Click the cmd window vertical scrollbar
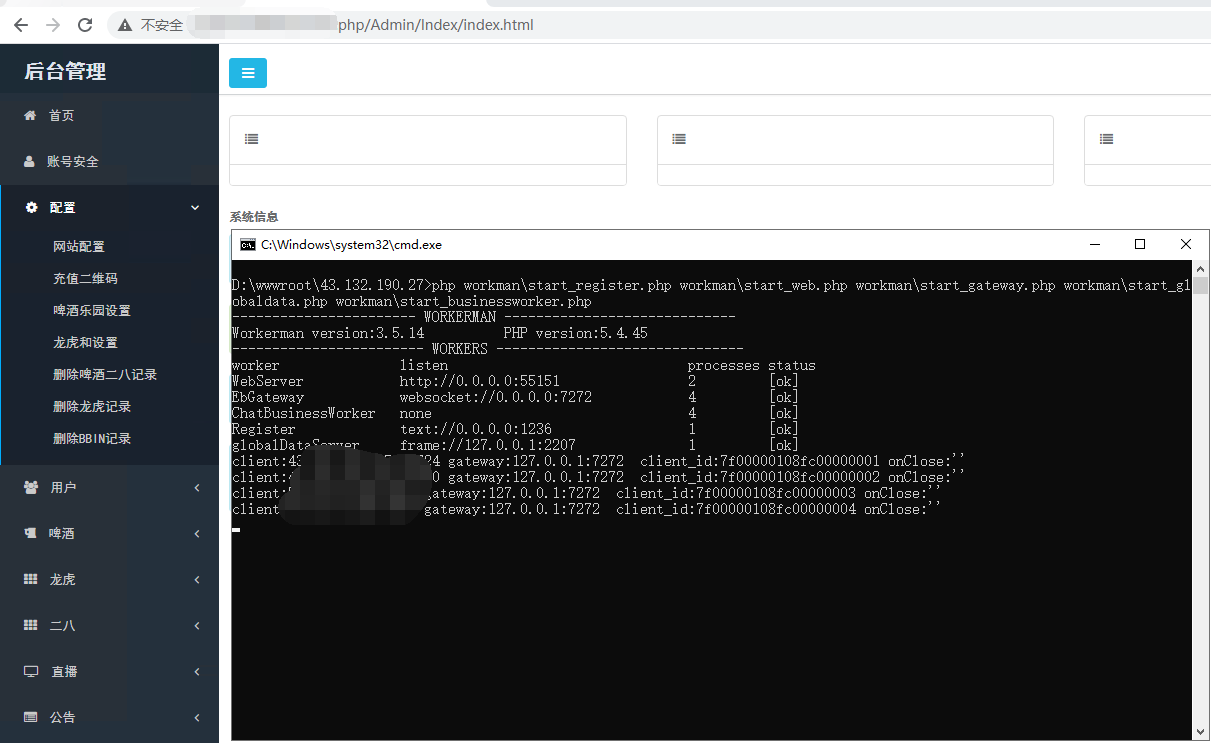Image resolution: width=1211 pixels, height=743 pixels. (1199, 500)
